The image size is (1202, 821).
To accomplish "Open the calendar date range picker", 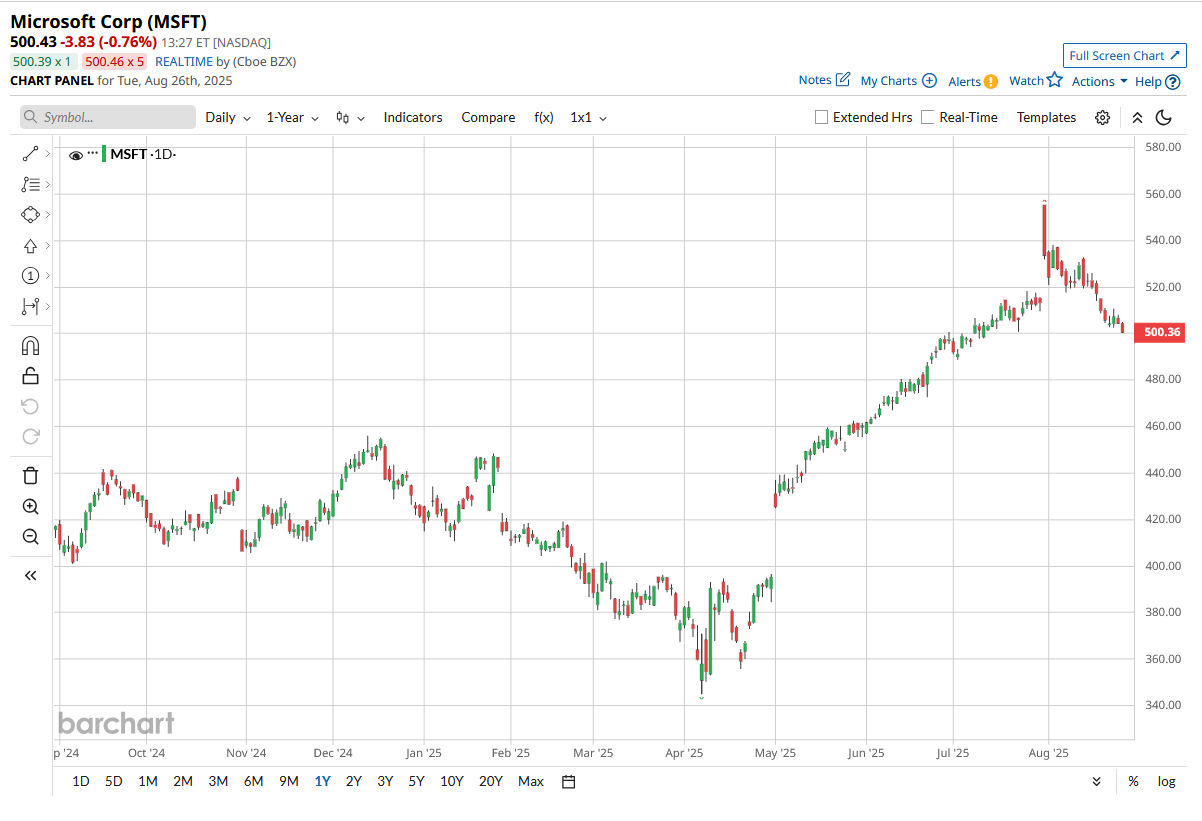I will click(x=569, y=781).
